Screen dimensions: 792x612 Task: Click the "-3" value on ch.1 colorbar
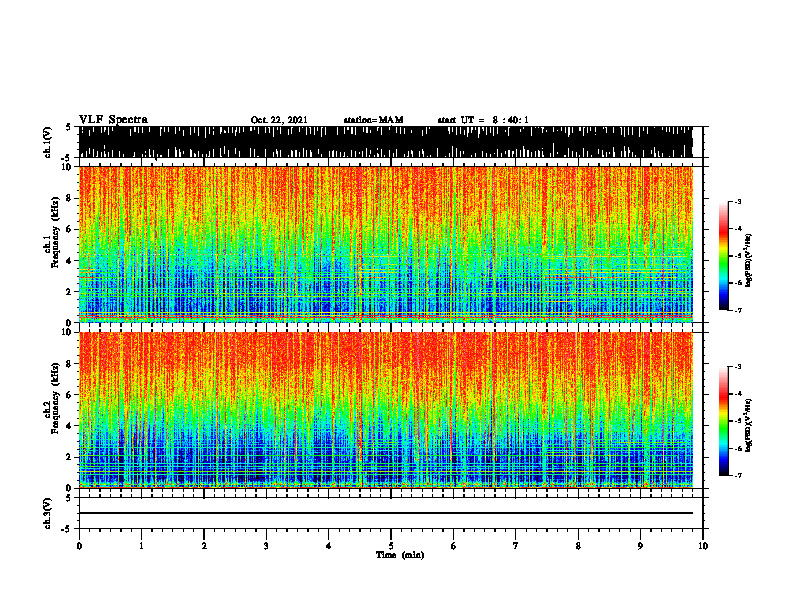tap(738, 201)
